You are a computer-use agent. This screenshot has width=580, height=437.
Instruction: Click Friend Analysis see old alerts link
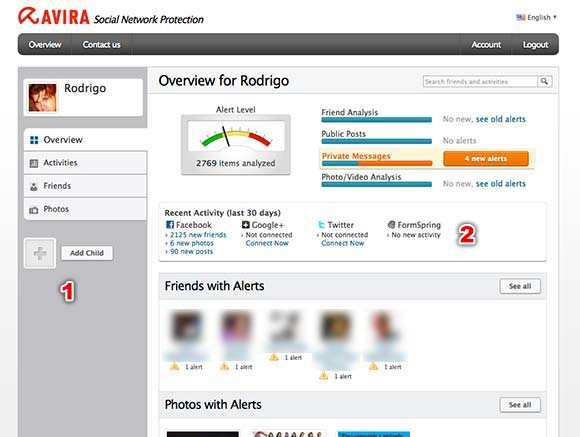point(500,119)
